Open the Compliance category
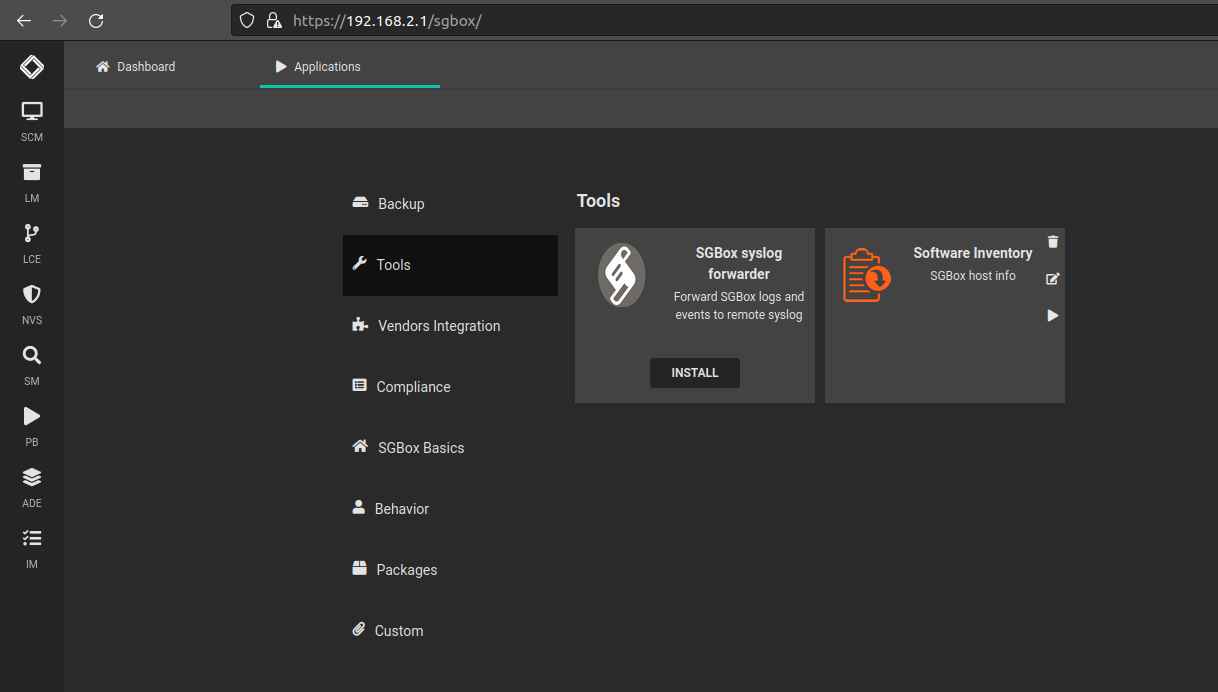The width and height of the screenshot is (1218, 692). 450,387
